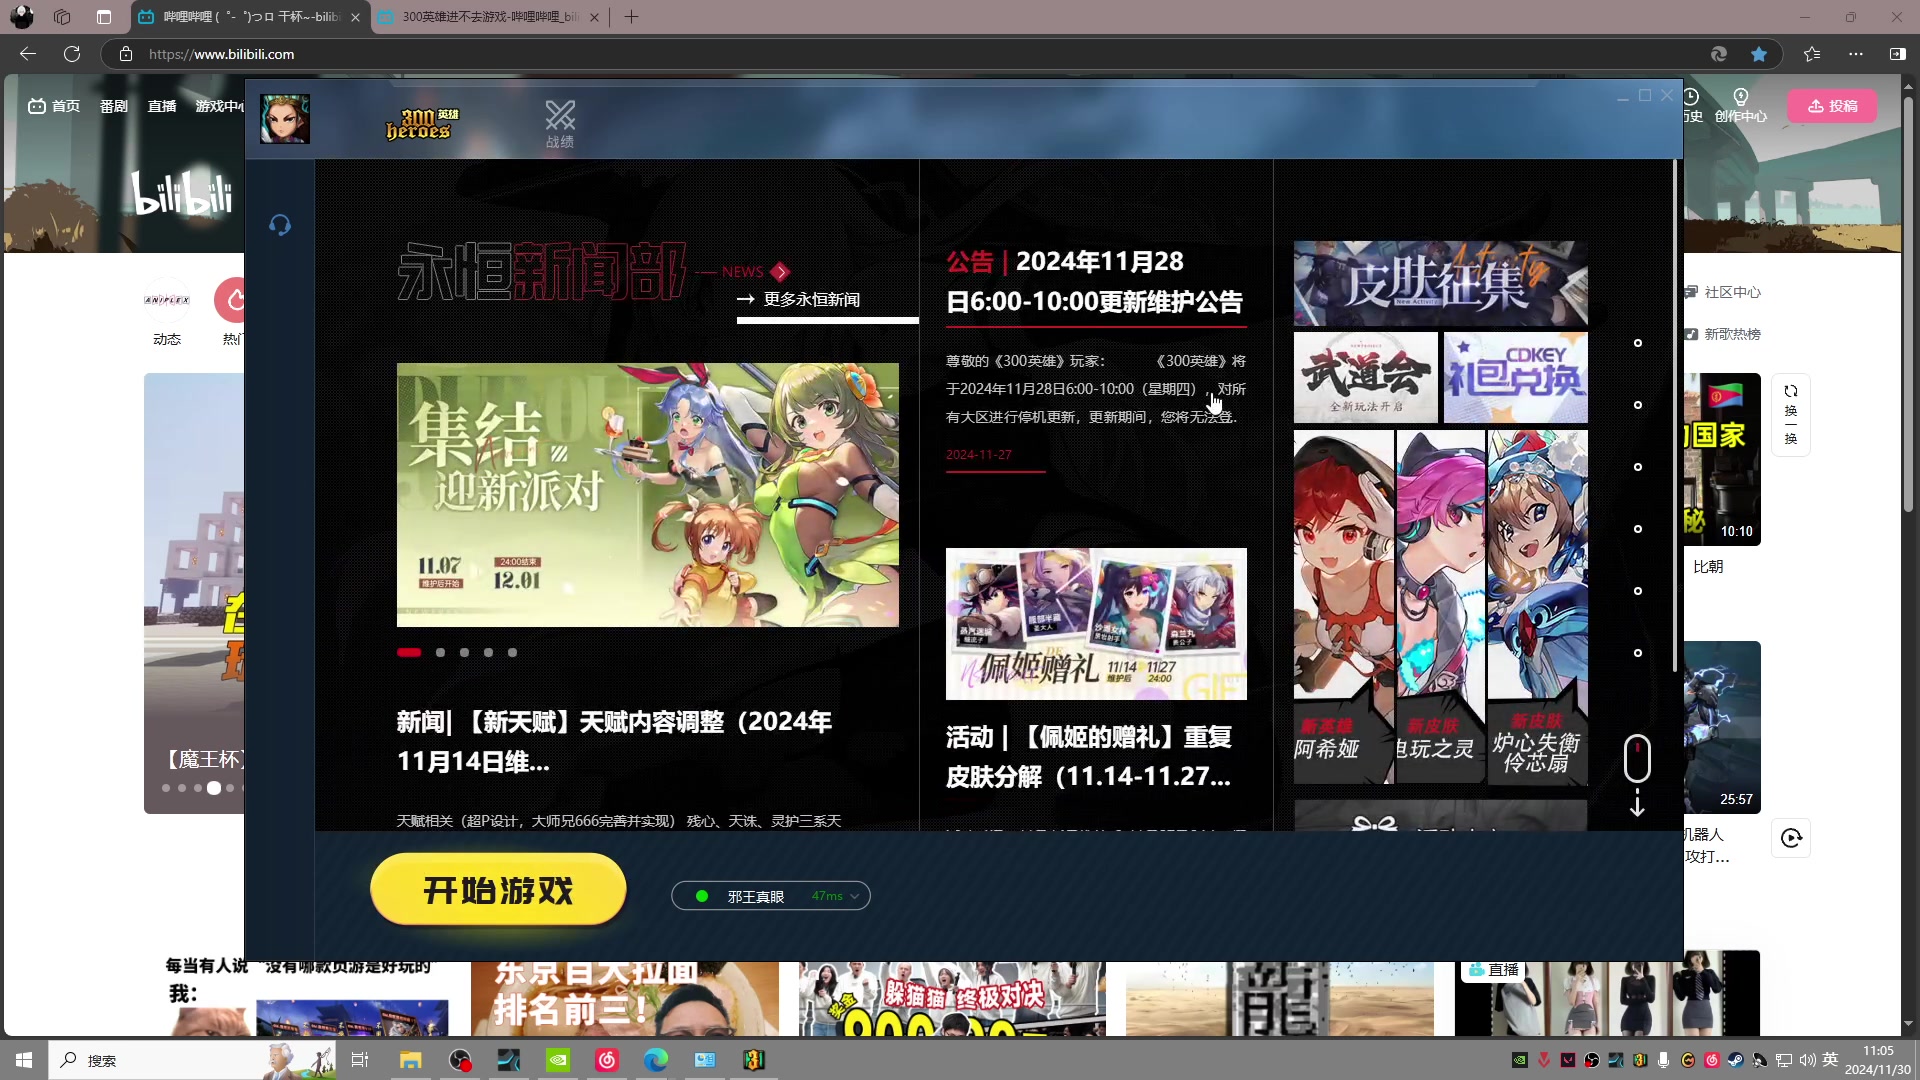The height and width of the screenshot is (1080, 1920).
Task: View the 炉心失衡 伶芯扇 skin card
Action: click(x=1537, y=607)
